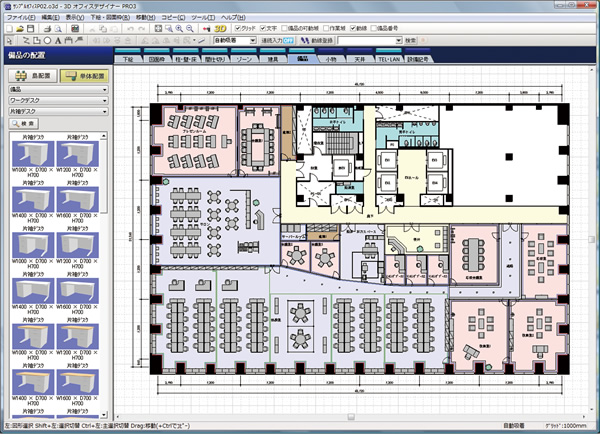Click the zoom in magnifier icon

pyautogui.click(x=177, y=30)
